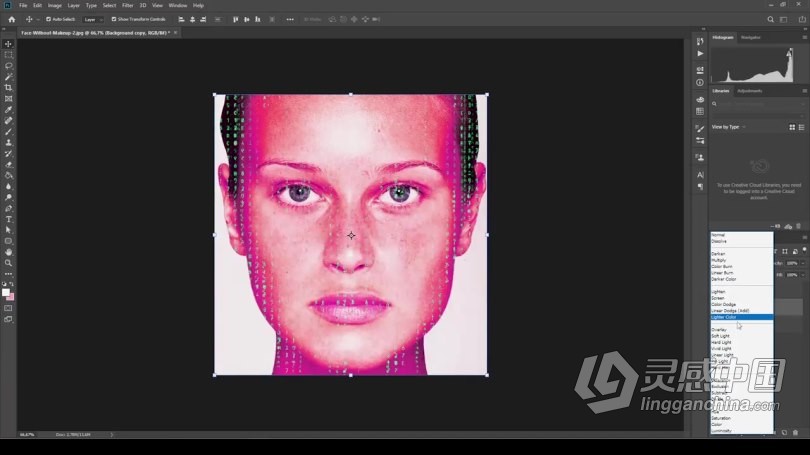810x455 pixels.
Task: Open the Info panel icon
Action: coord(700,83)
